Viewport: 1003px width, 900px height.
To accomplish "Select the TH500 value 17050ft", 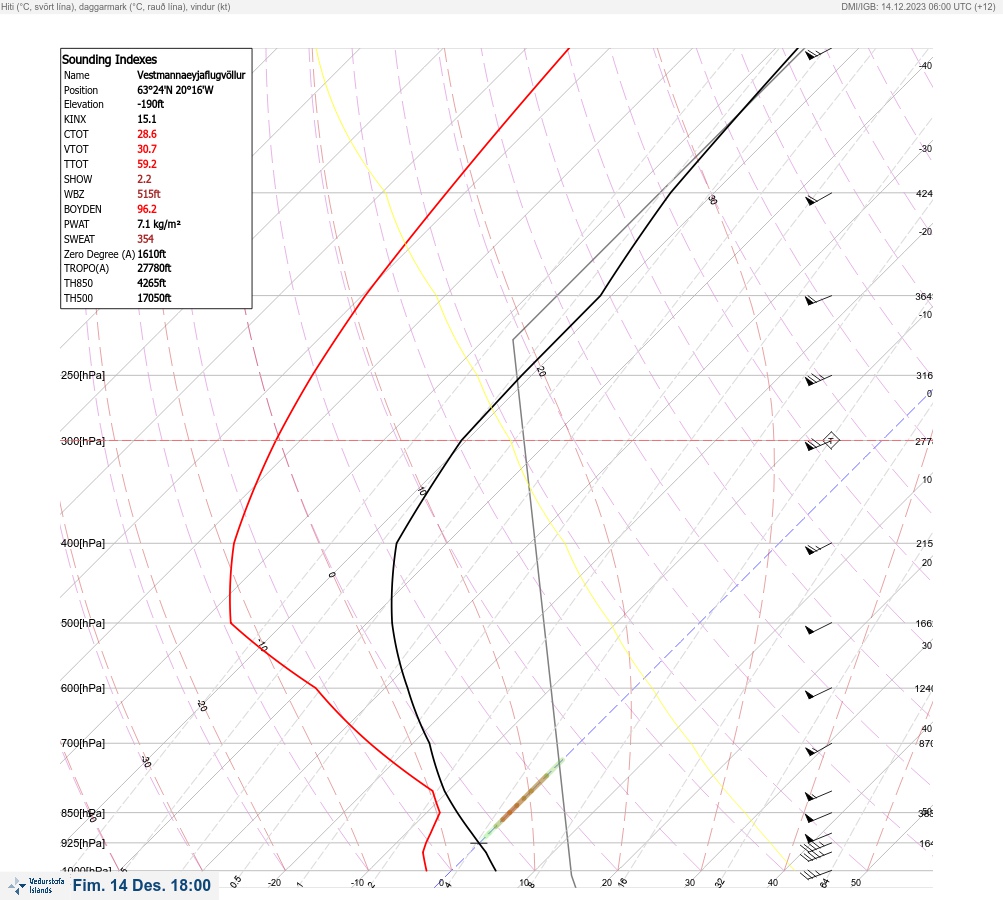I will pyautogui.click(x=154, y=298).
